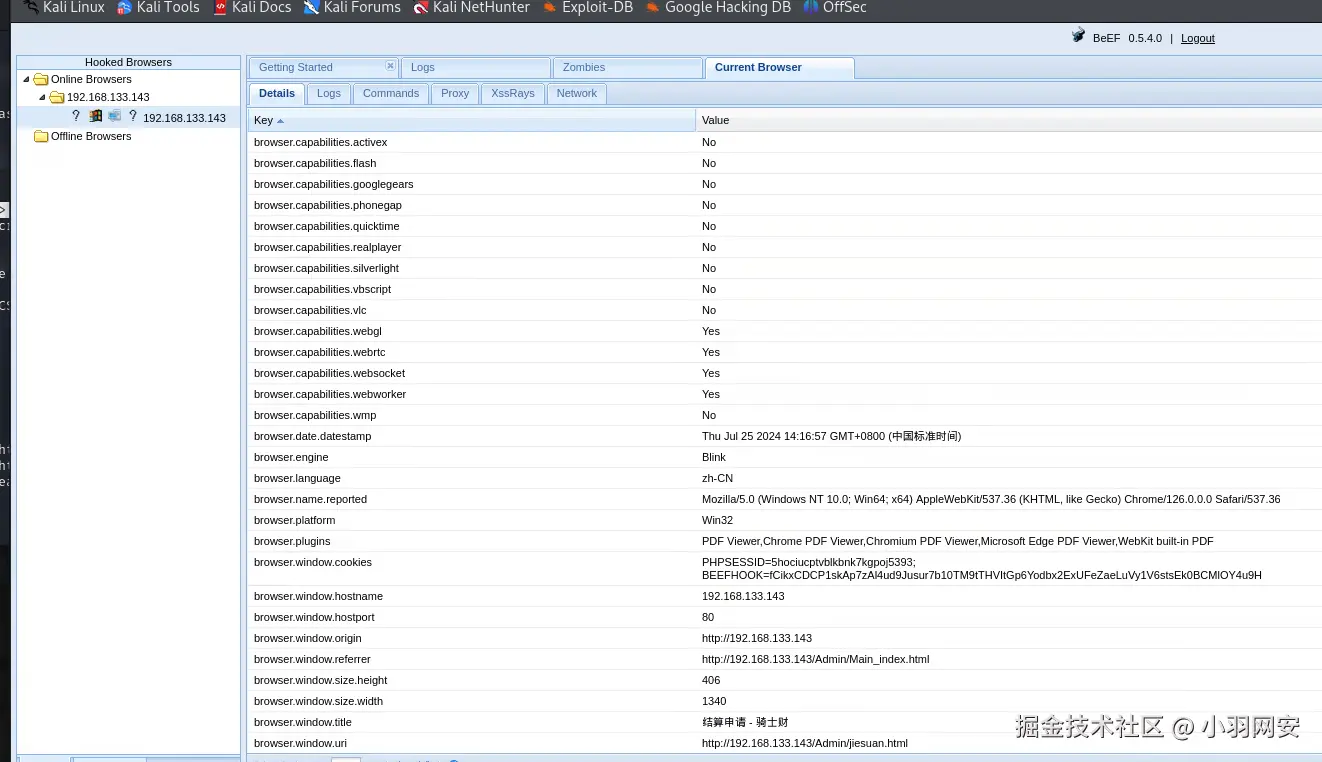Open the XssRays sub-tab
Screen dimensions: 1322x762
click(x=513, y=93)
